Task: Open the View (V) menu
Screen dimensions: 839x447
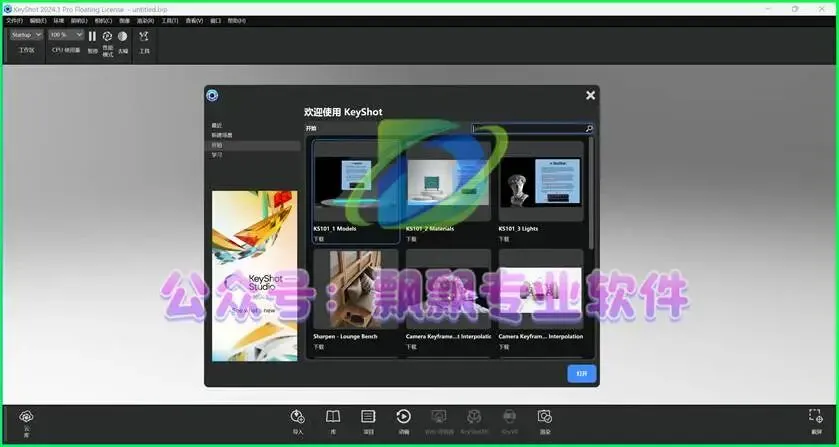Action: tap(194, 21)
